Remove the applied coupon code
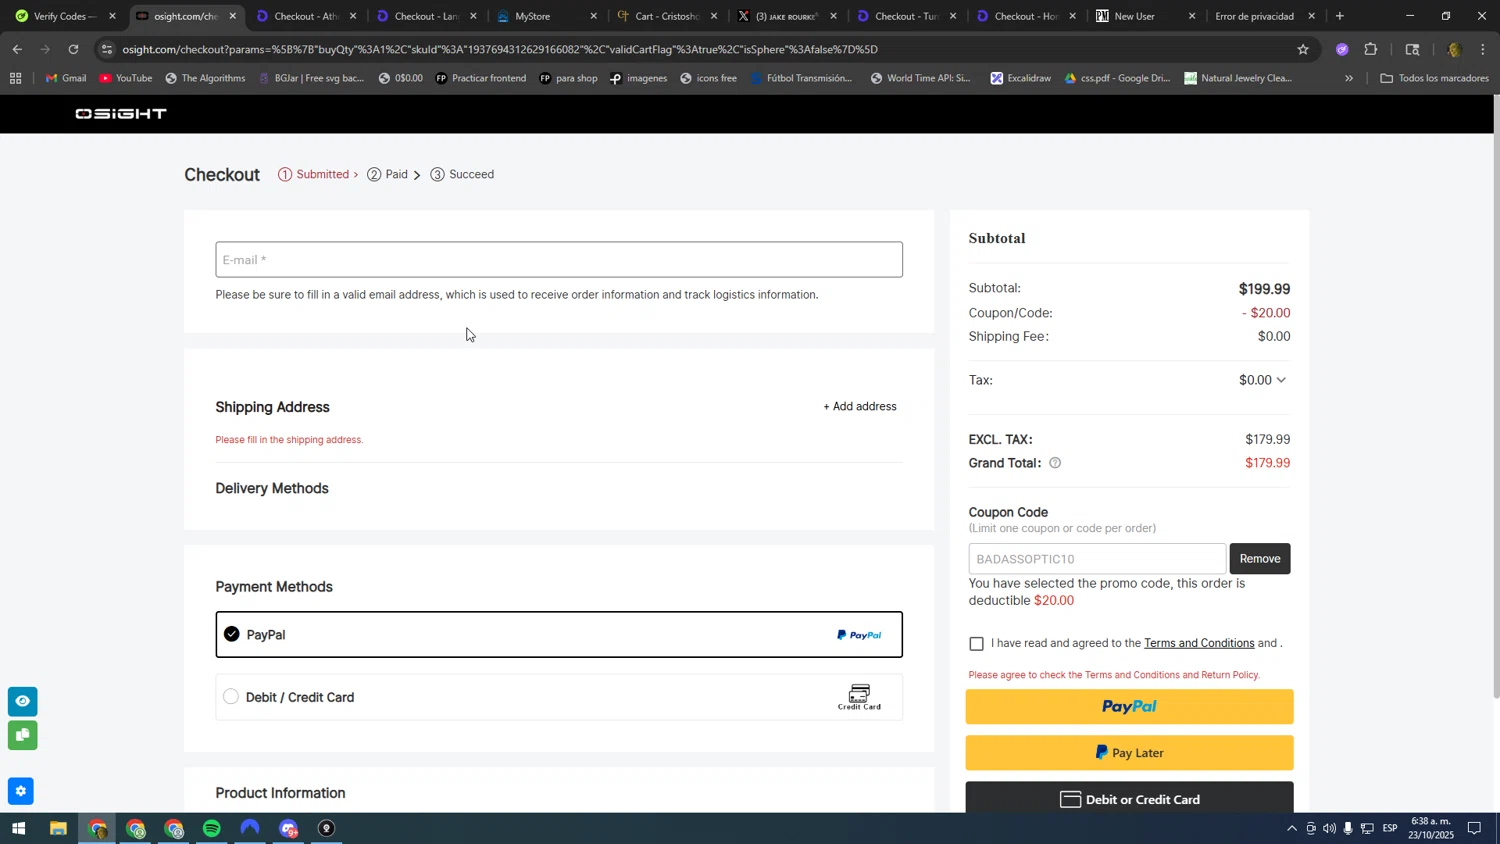Viewport: 1500px width, 844px height. point(1260,559)
